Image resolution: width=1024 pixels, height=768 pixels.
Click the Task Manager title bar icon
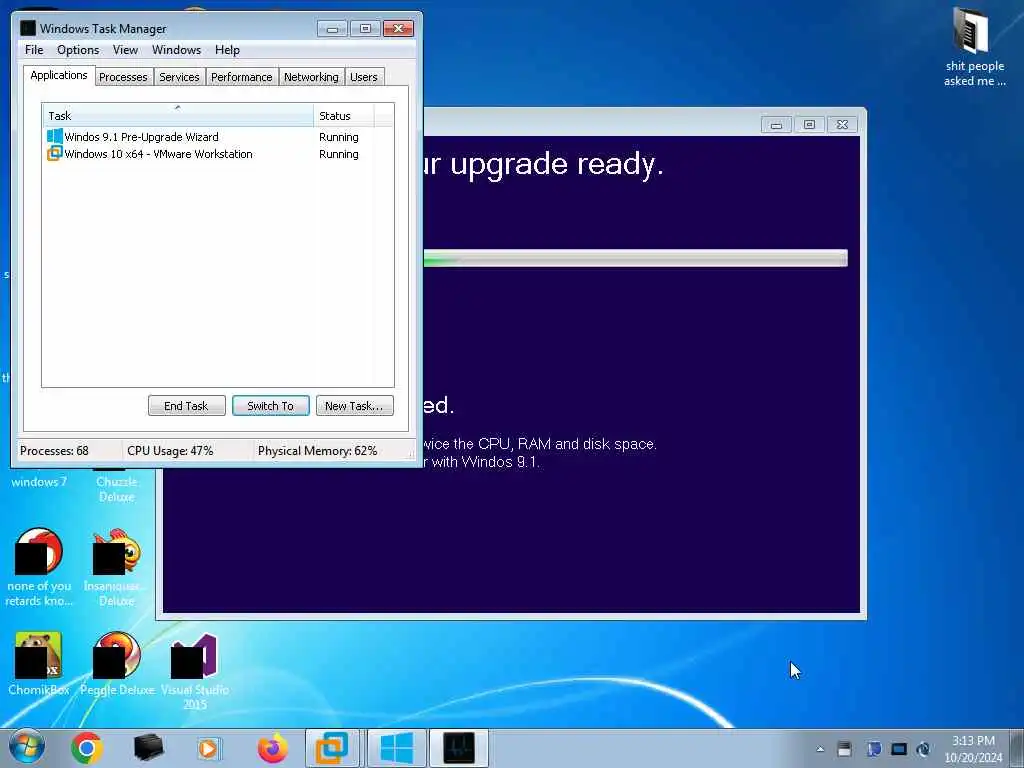pyautogui.click(x=27, y=28)
